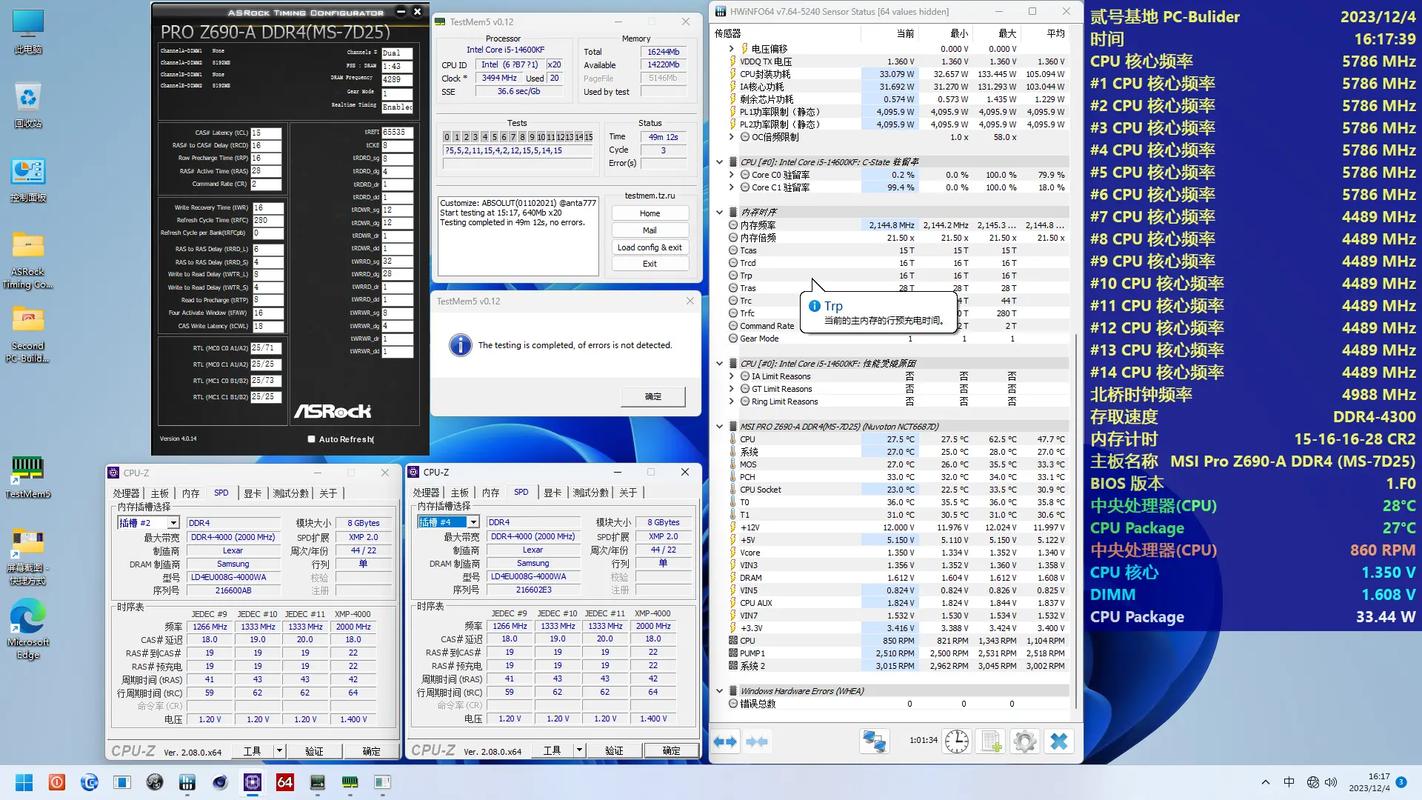Click the Exit button in TestMem5
The width and height of the screenshot is (1422, 800).
pos(650,264)
